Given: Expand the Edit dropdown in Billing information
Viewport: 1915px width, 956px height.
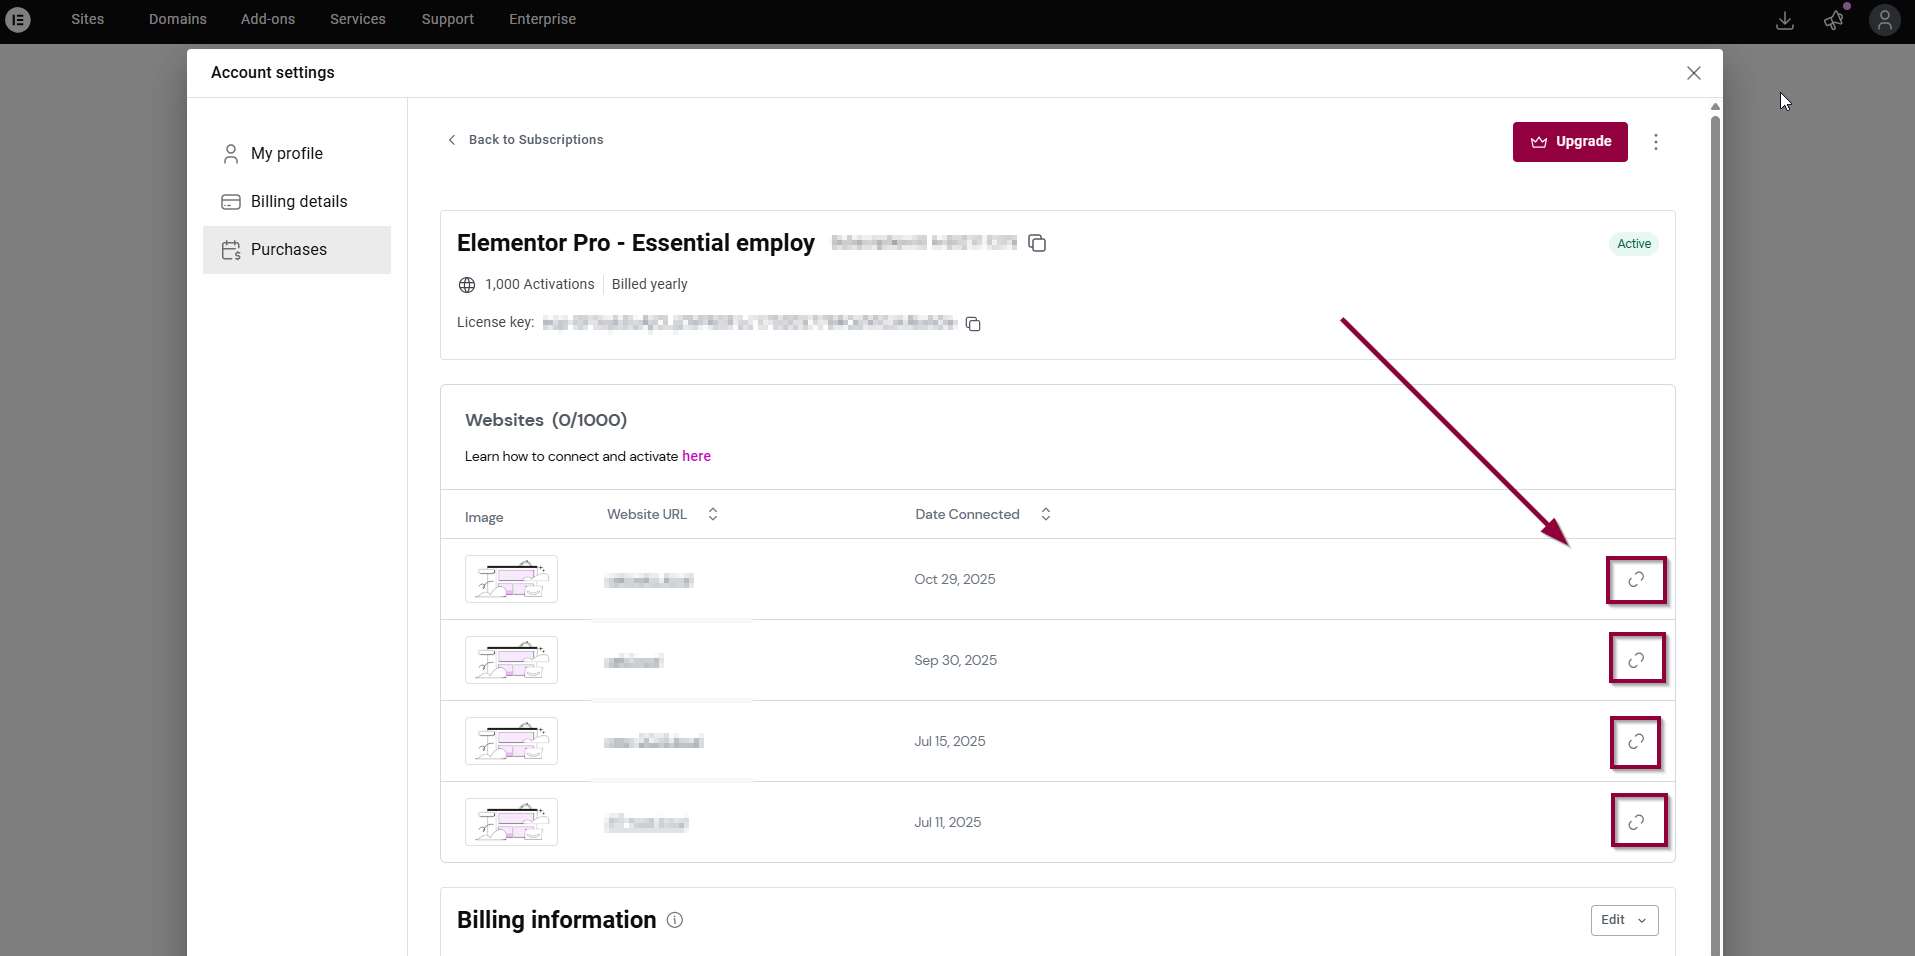Looking at the screenshot, I should coord(1624,920).
